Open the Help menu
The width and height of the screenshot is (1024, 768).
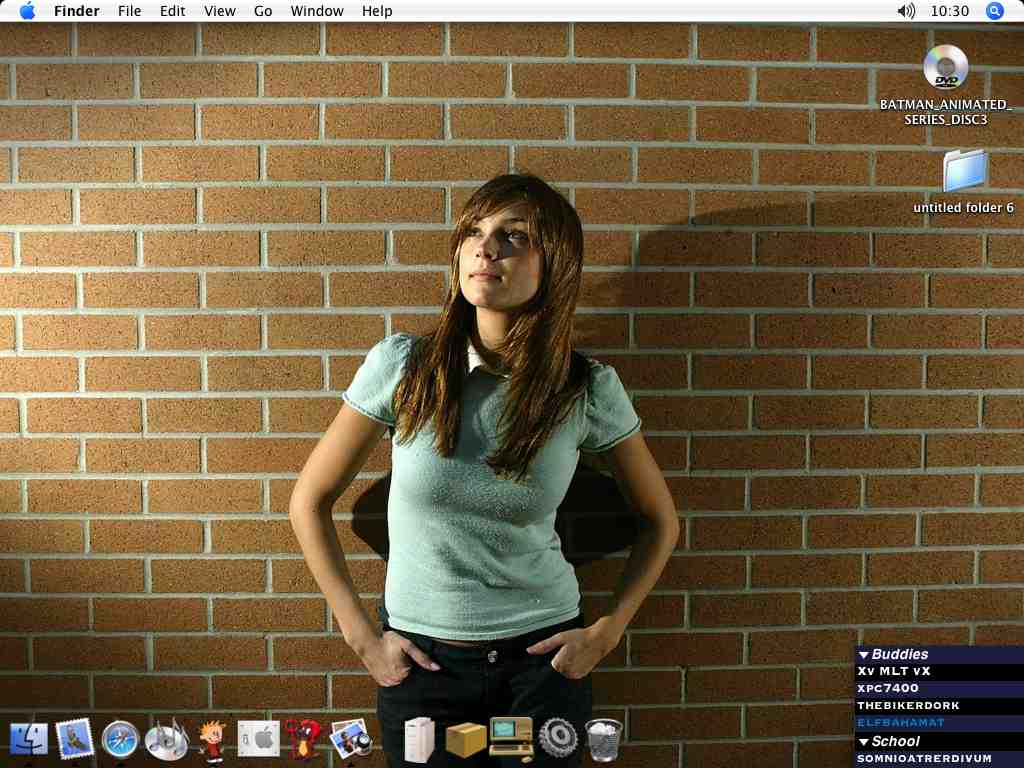(x=377, y=11)
